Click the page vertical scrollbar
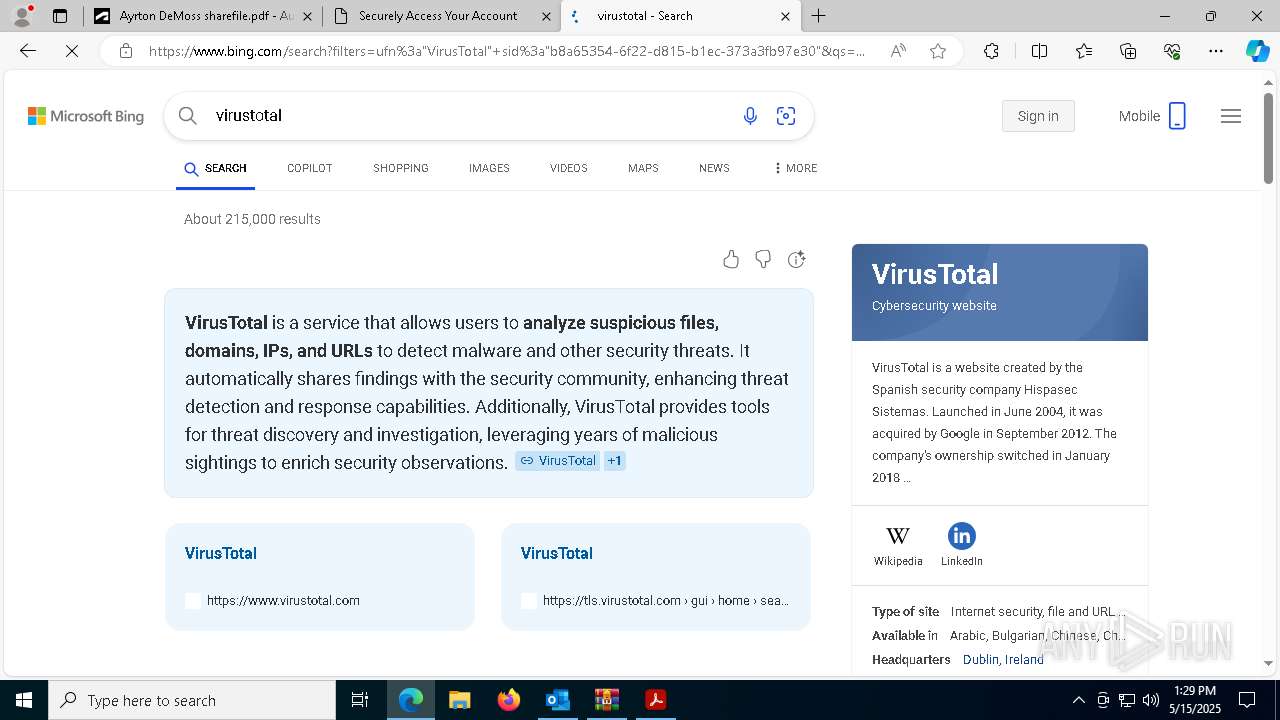Image resolution: width=1280 pixels, height=720 pixels. coord(1268,137)
